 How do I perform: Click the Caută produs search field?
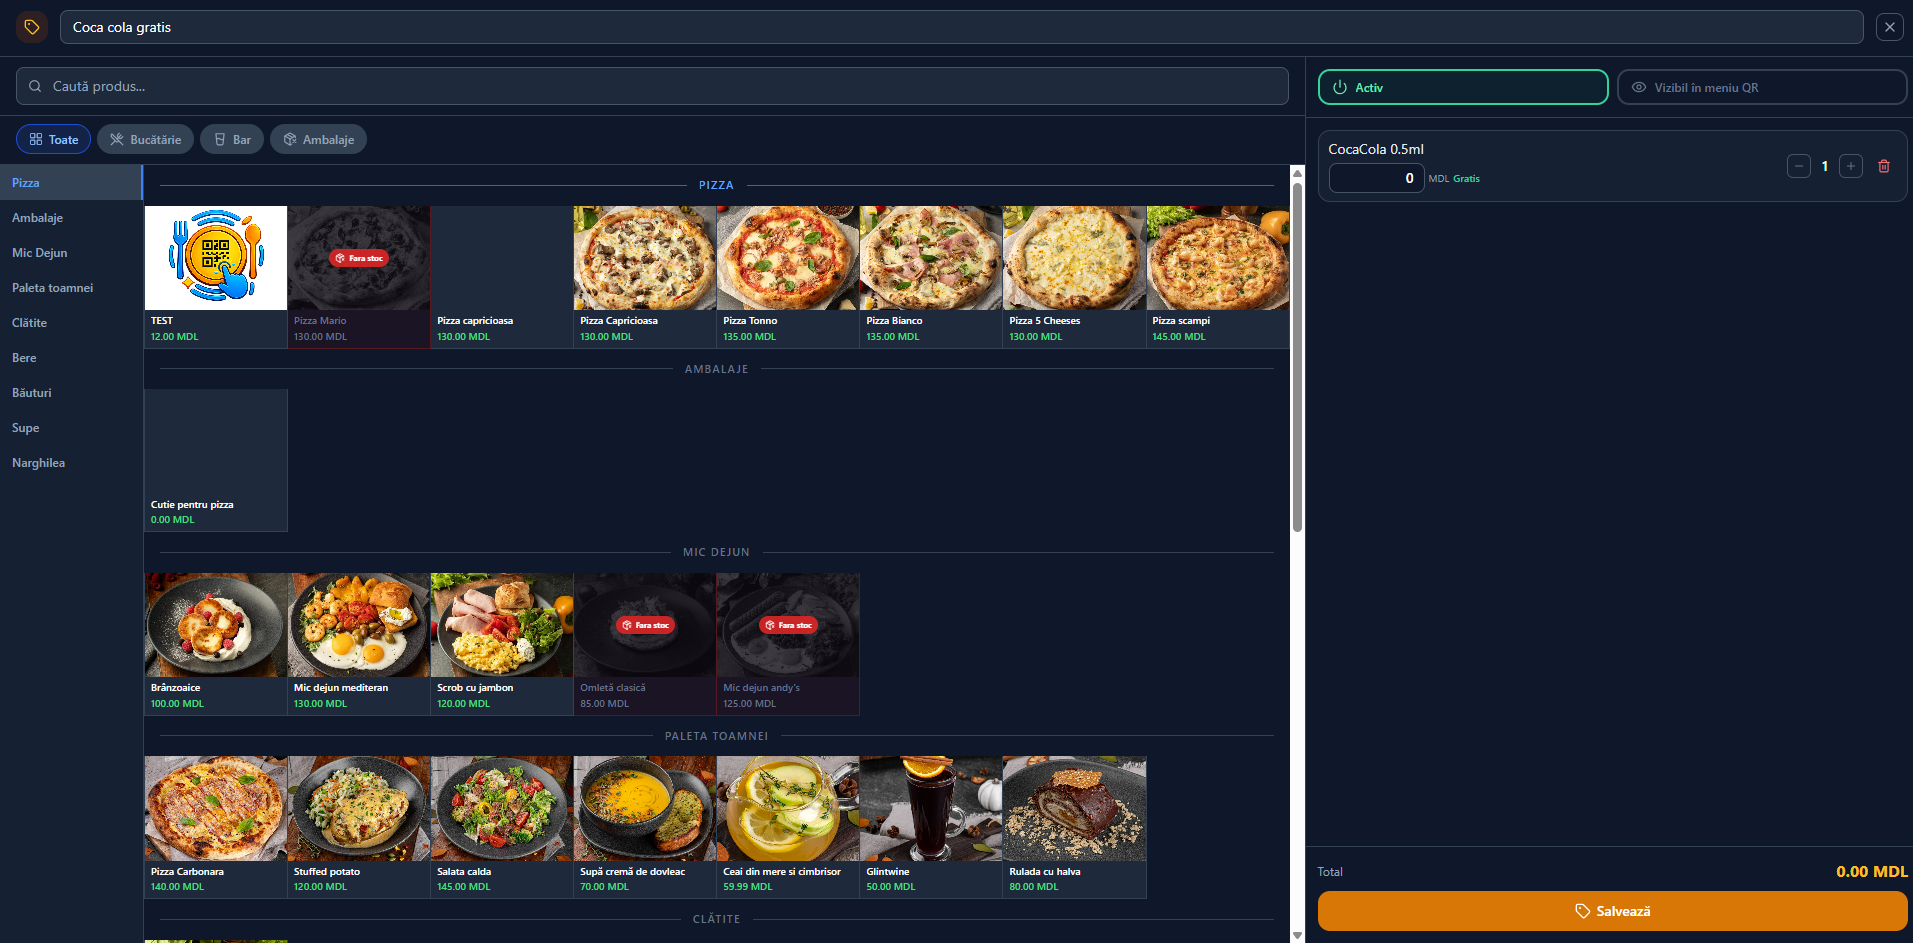point(652,86)
